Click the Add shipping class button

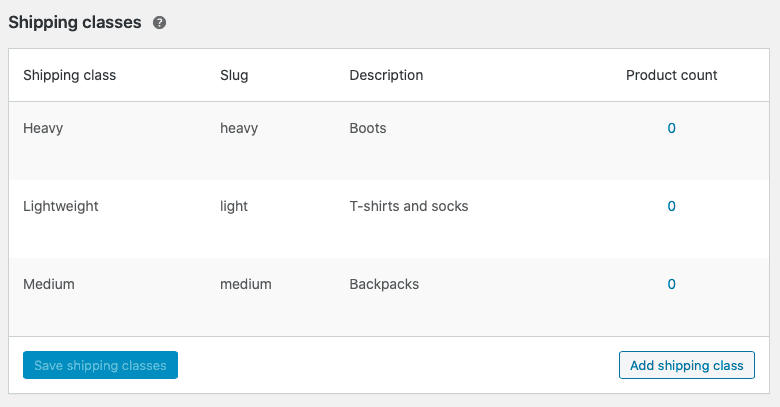pyautogui.click(x=686, y=365)
